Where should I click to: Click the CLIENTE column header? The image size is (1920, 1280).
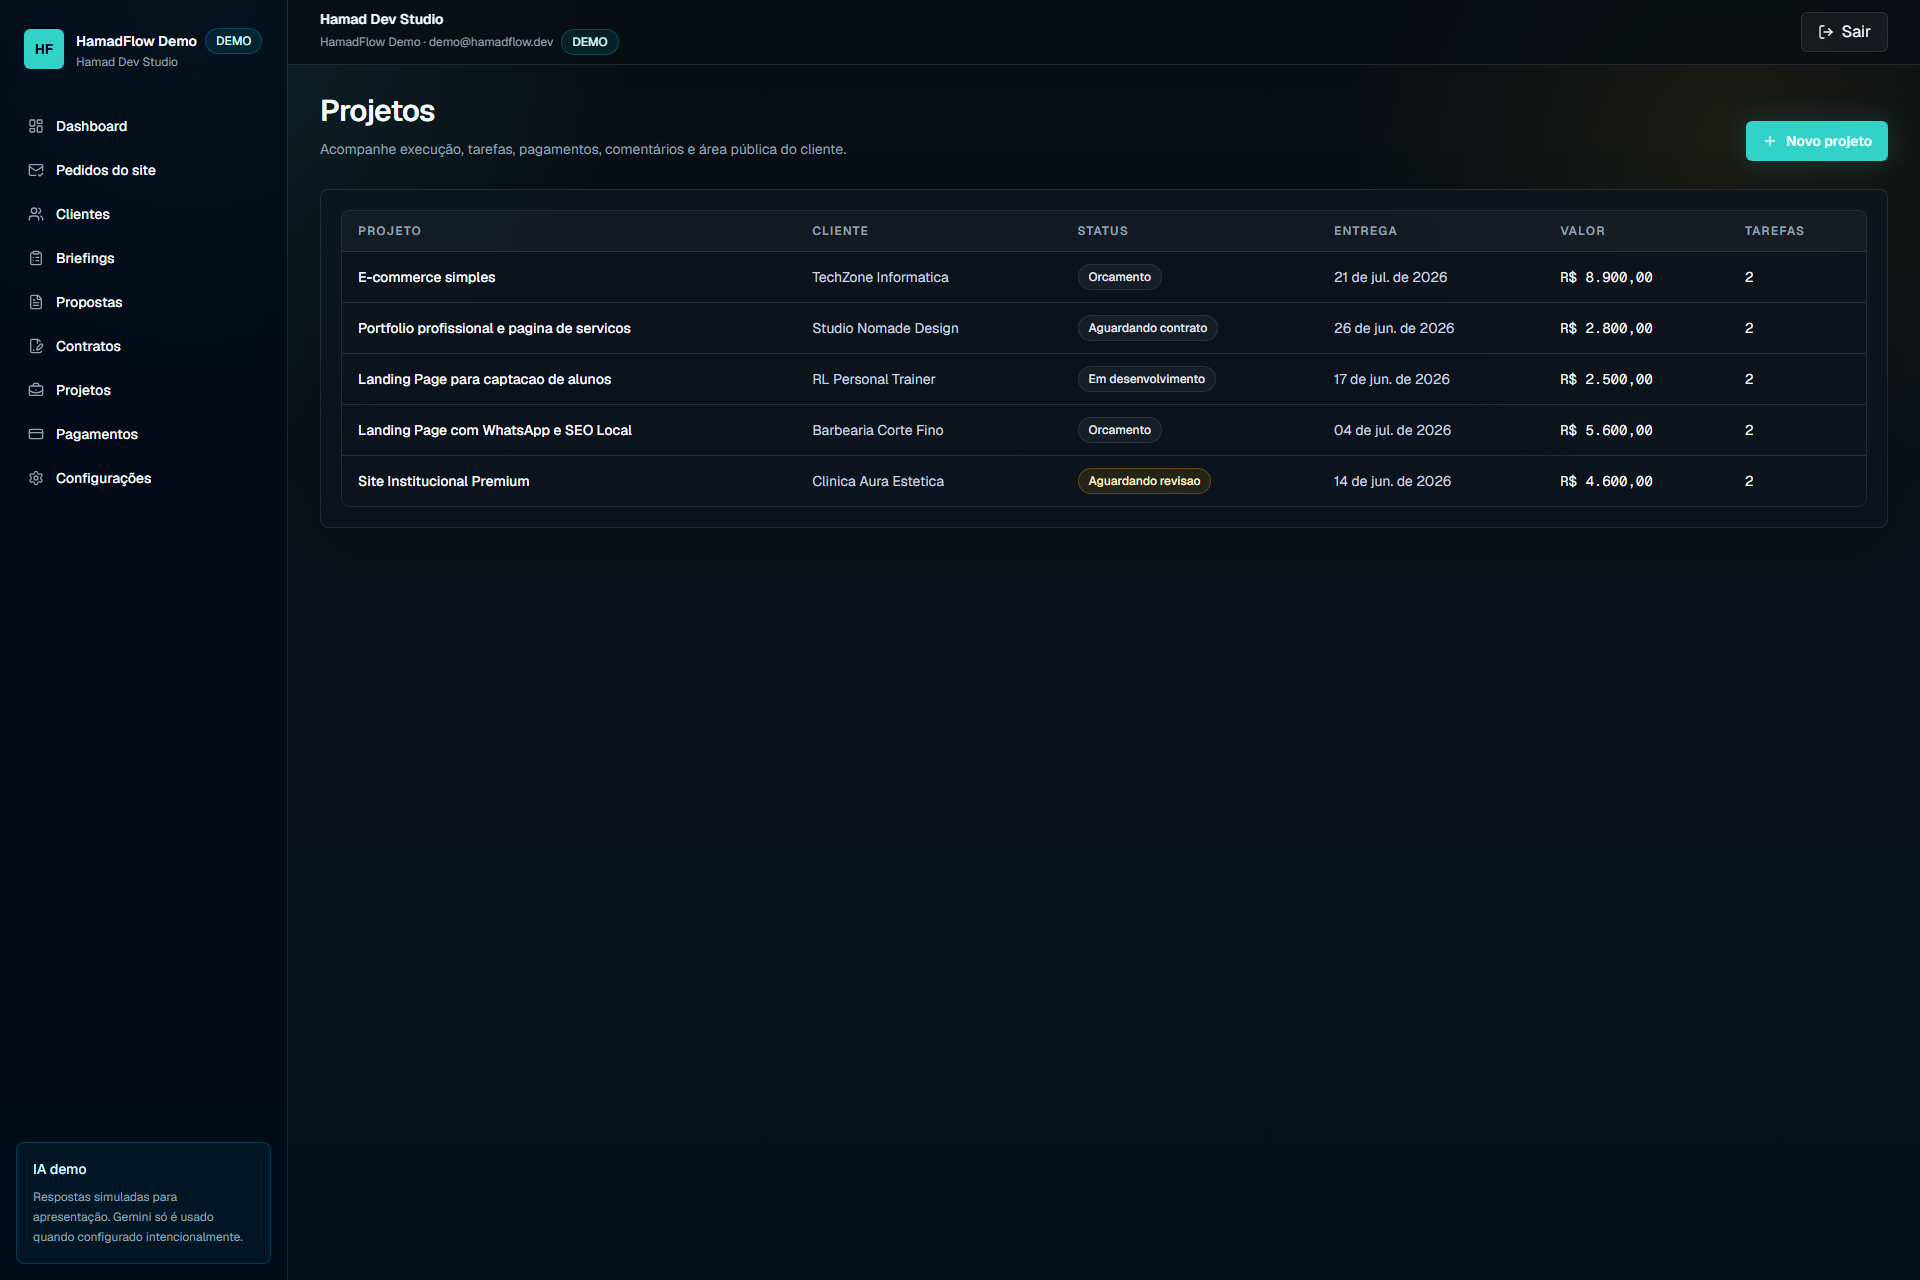840,231
